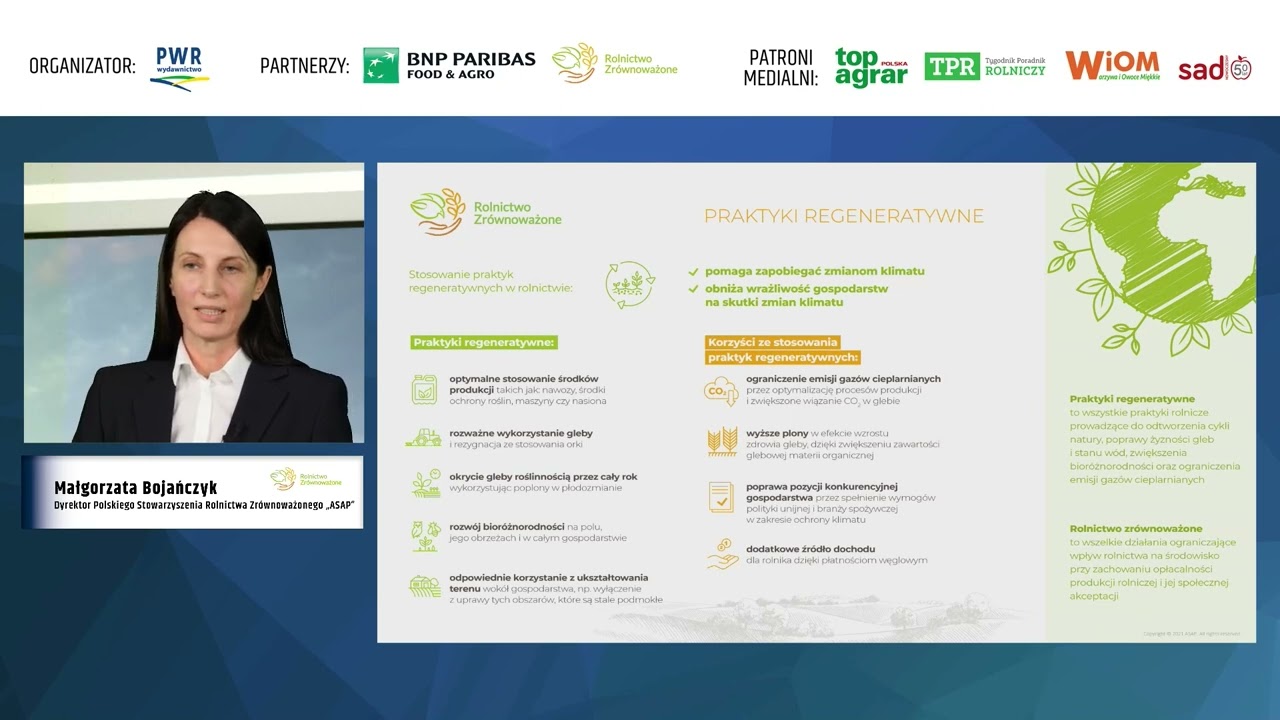Click the text rozwój bioróżnorodności

tap(507, 526)
